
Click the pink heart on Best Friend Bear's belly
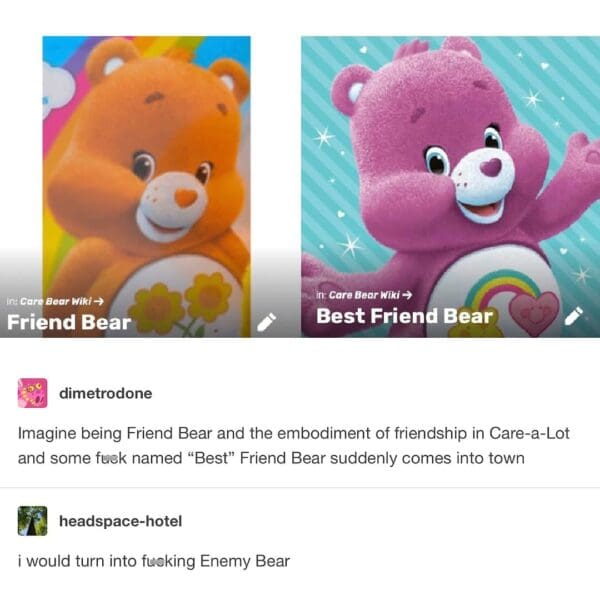pos(534,313)
